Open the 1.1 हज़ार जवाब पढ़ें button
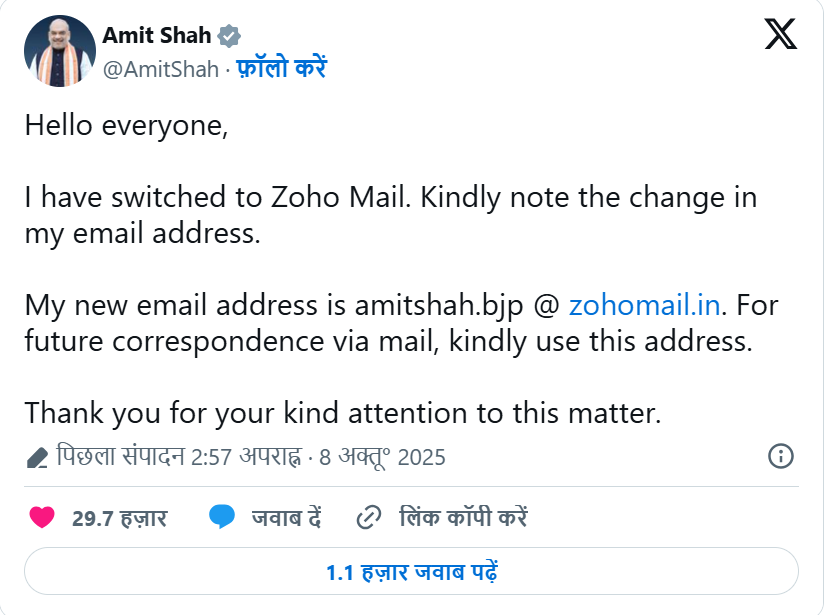This screenshot has width=832, height=615. coord(411,573)
